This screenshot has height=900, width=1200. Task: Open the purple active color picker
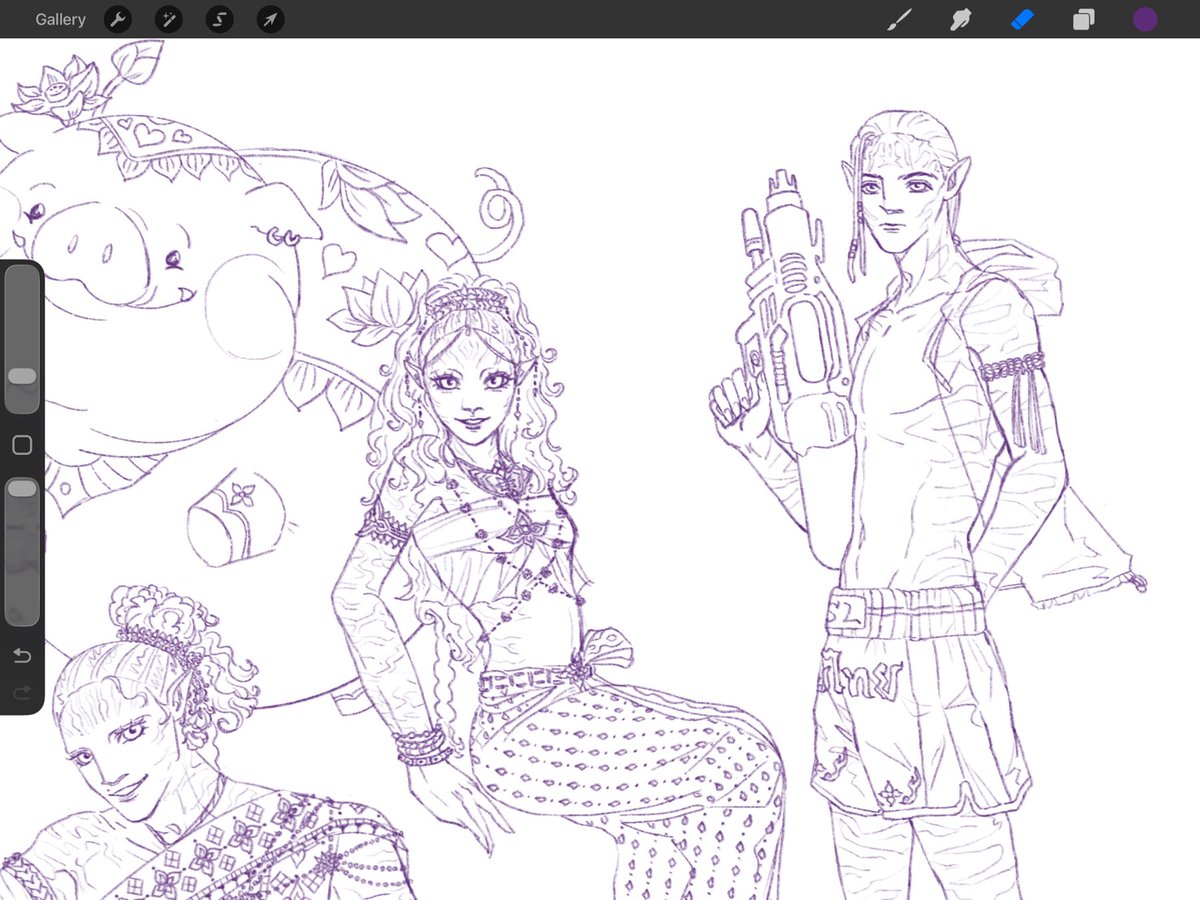[1145, 19]
